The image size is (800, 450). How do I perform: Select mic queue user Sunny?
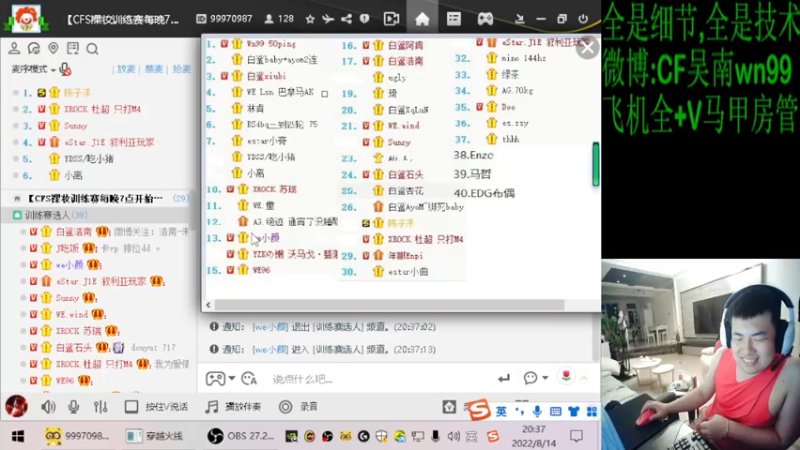pos(76,126)
